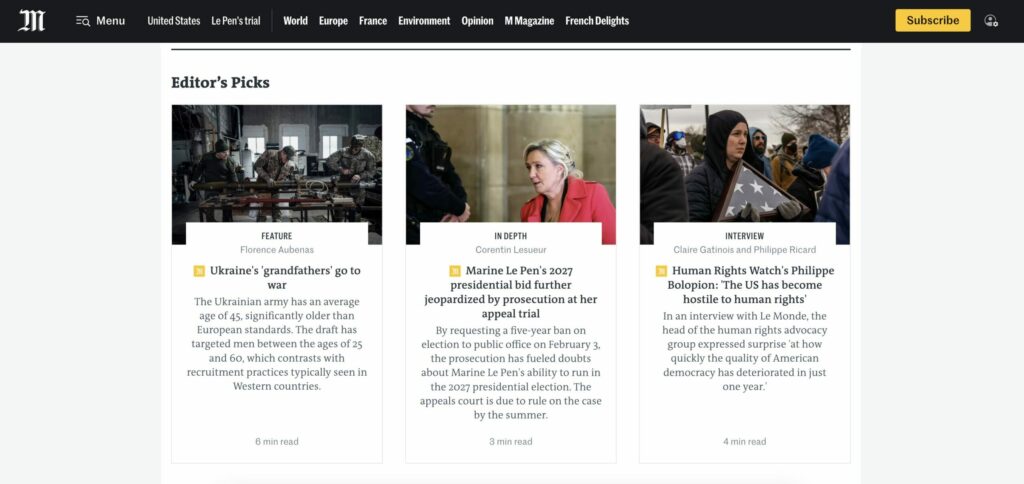Open the Menu search icon
The height and width of the screenshot is (484, 1024).
tap(83, 21)
